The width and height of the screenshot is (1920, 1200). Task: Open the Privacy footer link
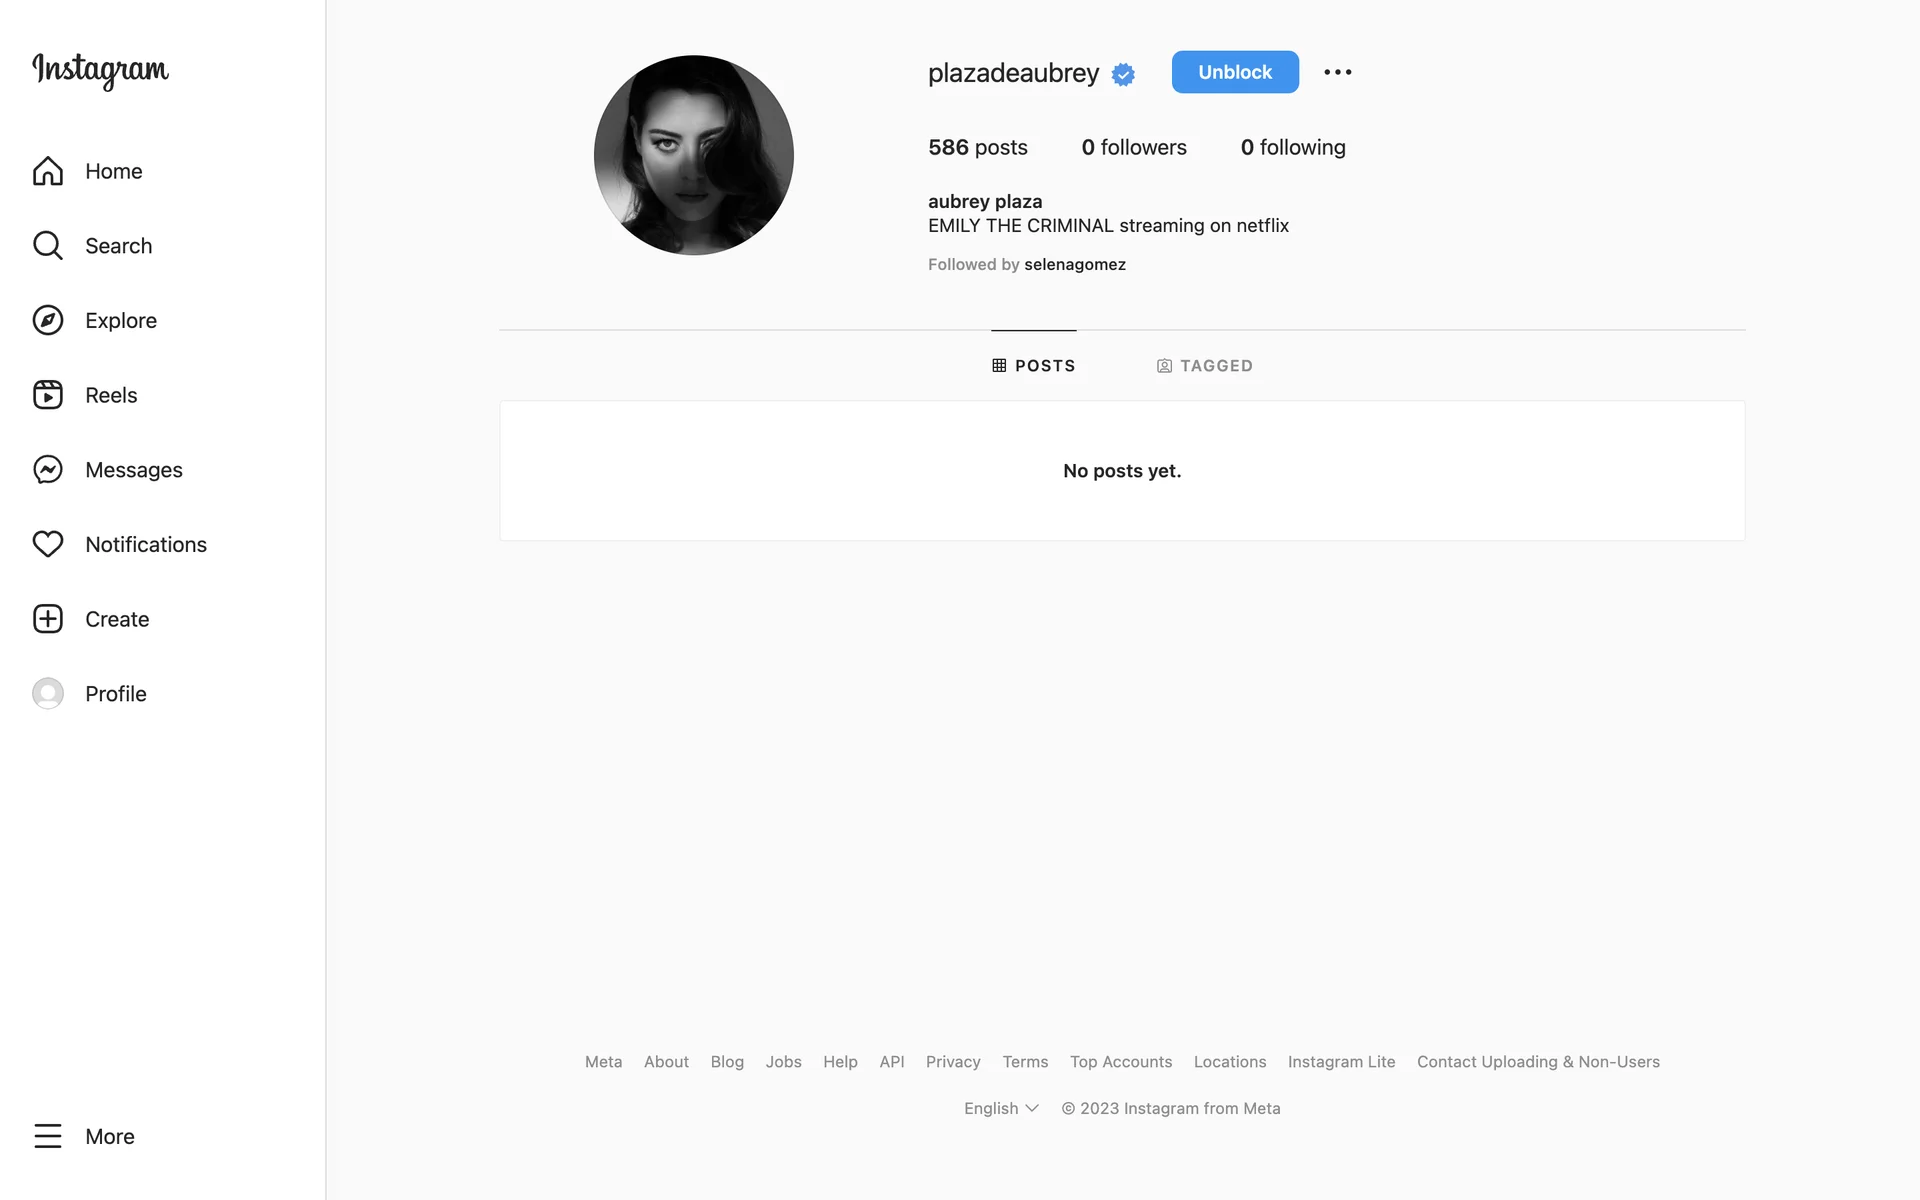[x=953, y=1062]
